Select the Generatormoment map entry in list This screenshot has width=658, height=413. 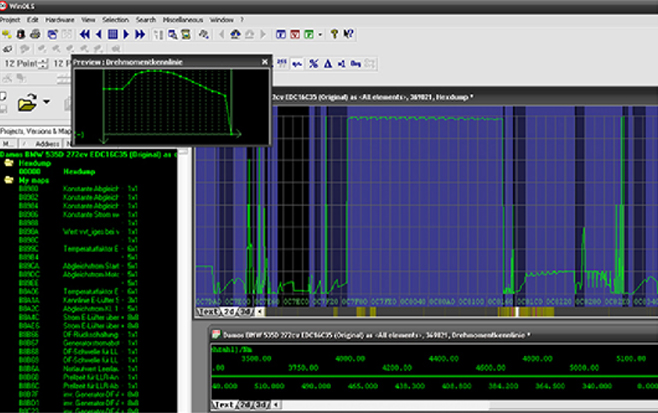(x=79, y=343)
